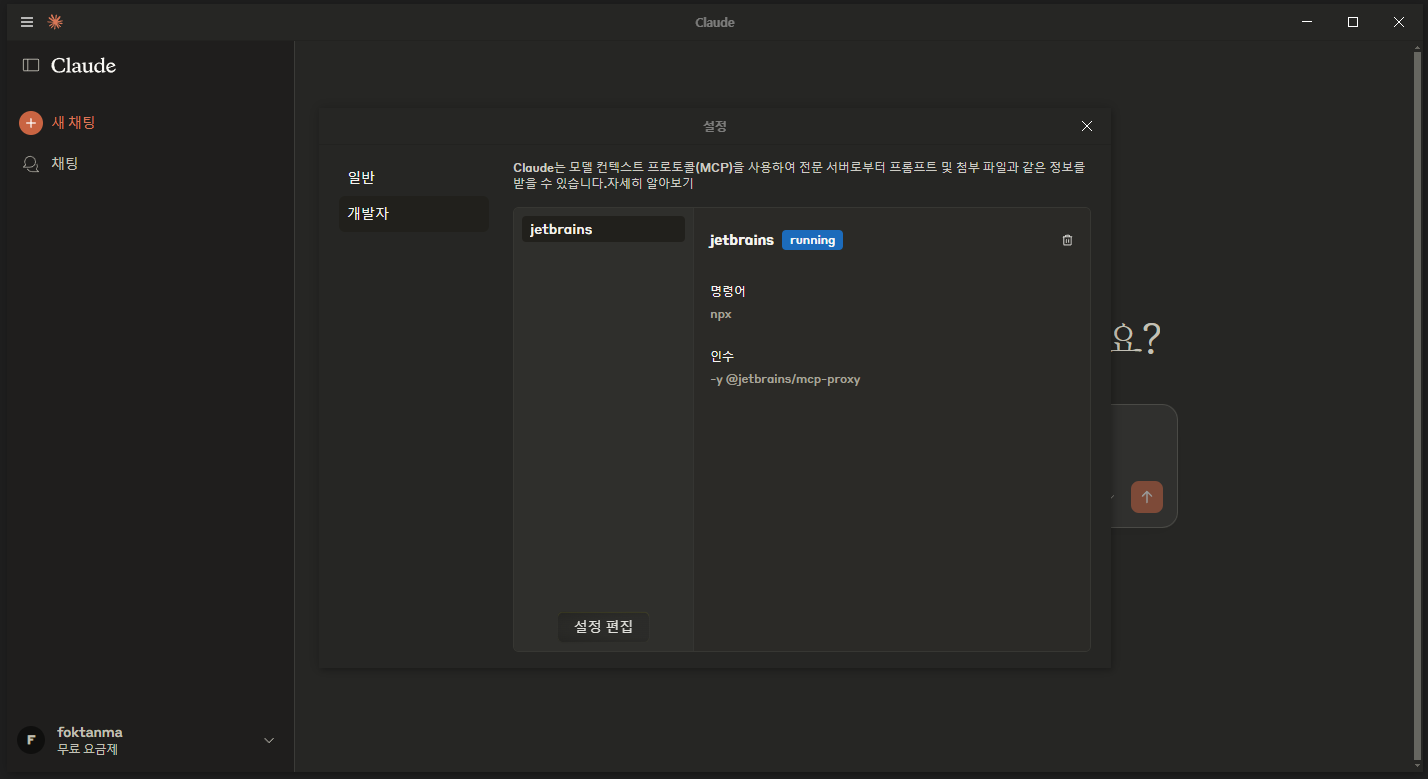1428x779 pixels.
Task: Click the F avatar for foktanma
Action: pyautogui.click(x=31, y=740)
